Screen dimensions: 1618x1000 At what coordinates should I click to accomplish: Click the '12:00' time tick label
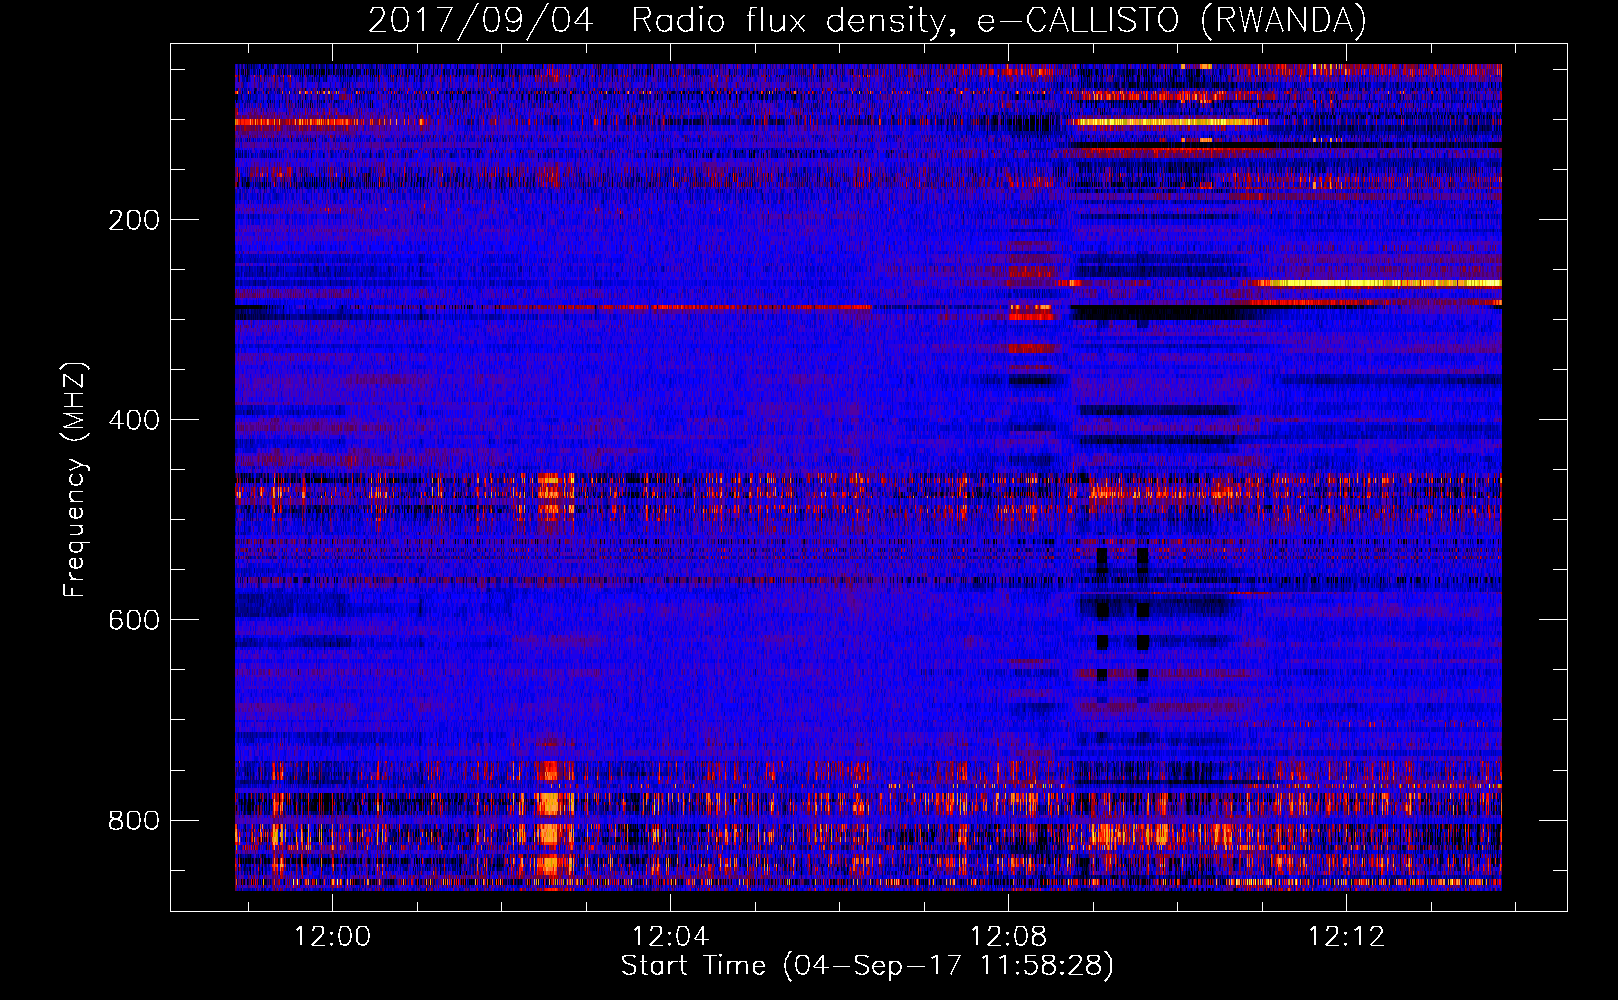click(x=332, y=936)
